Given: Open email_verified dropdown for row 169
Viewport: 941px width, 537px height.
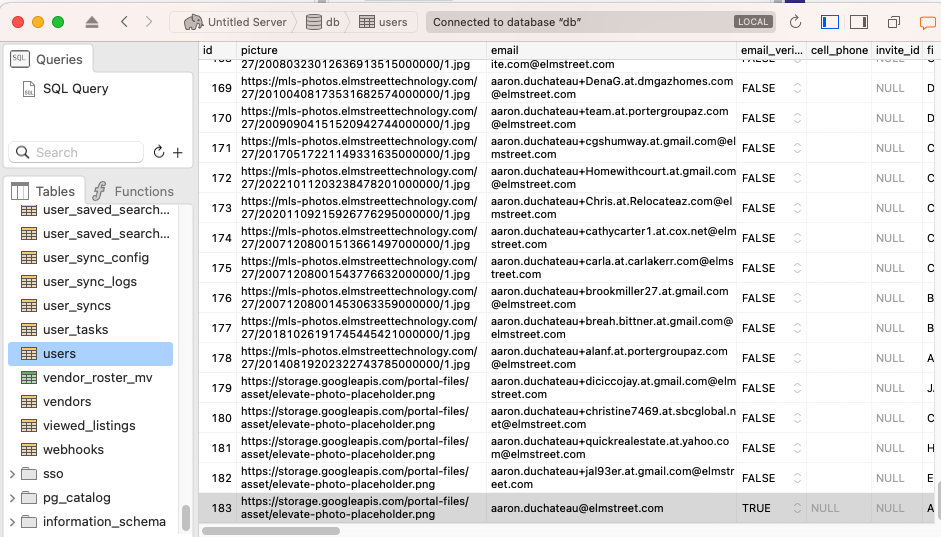Looking at the screenshot, I should click(797, 88).
